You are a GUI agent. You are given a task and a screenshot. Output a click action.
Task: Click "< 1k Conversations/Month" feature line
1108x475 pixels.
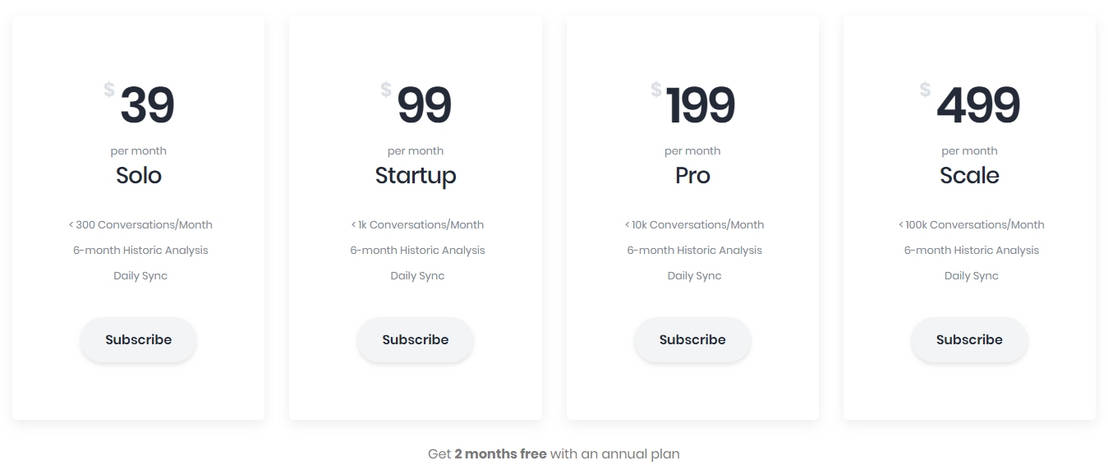[417, 225]
